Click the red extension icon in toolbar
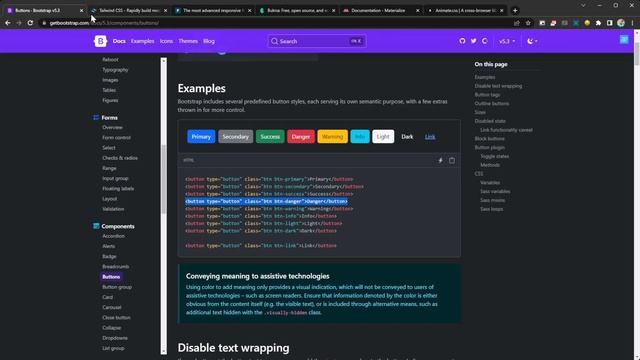 pos(553,23)
